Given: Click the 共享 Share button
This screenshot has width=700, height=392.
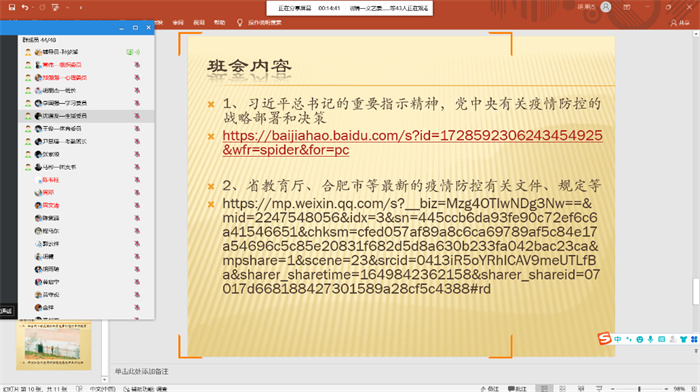Looking at the screenshot, I should (x=680, y=23).
